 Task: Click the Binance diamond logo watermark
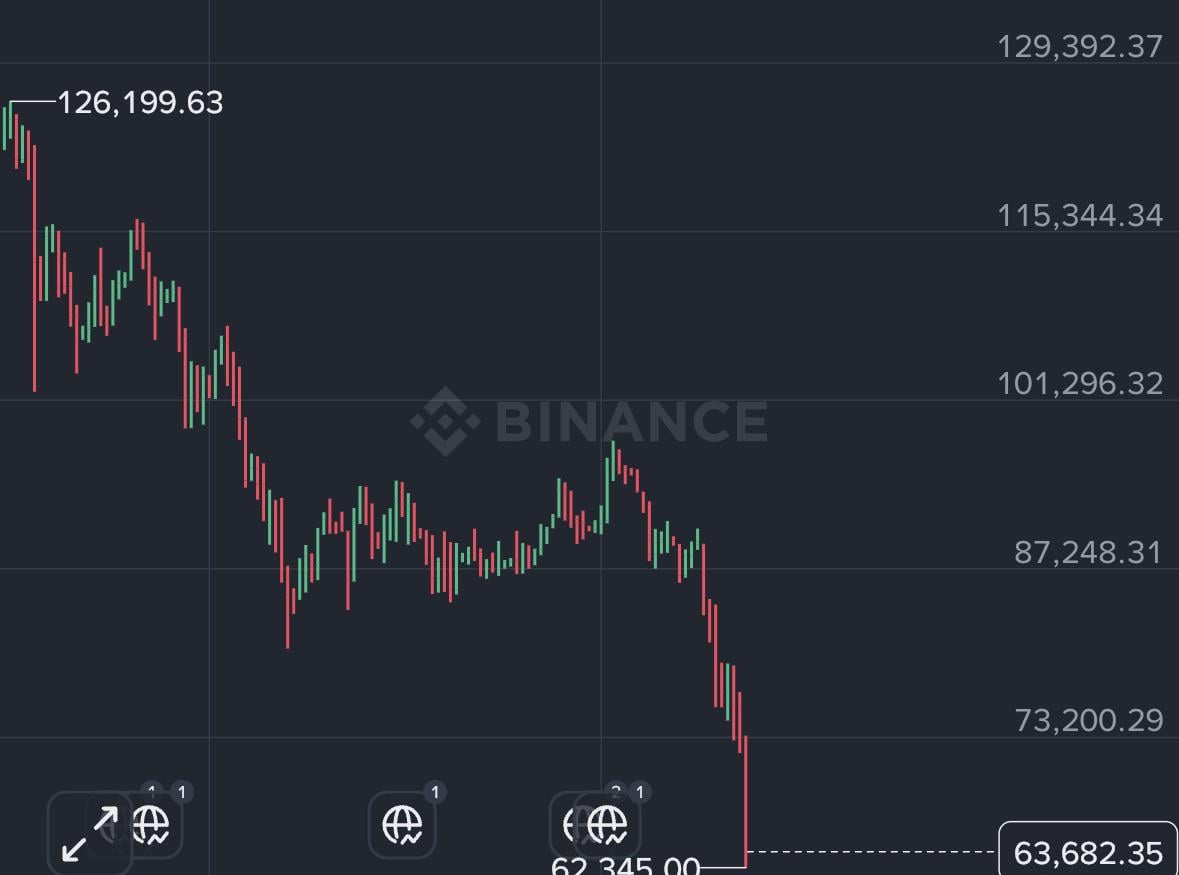click(x=445, y=421)
